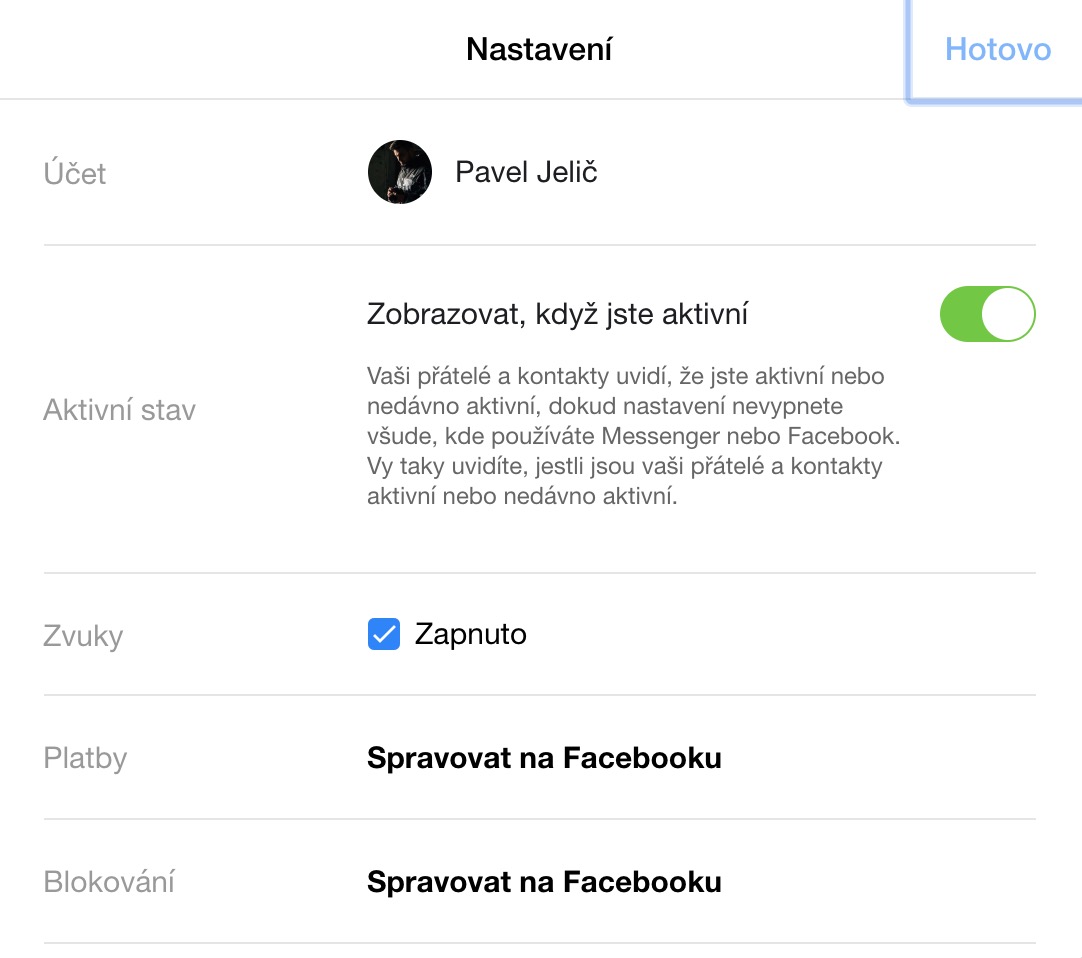1082x958 pixels.
Task: Click the Blokování row label
Action: coord(109,882)
